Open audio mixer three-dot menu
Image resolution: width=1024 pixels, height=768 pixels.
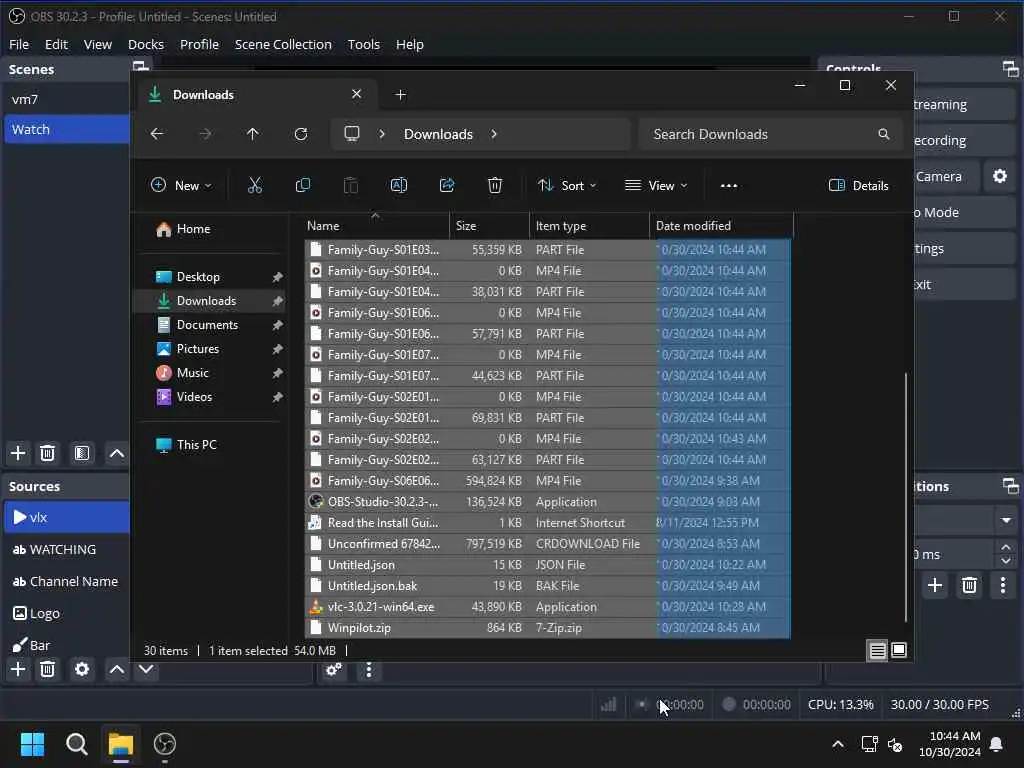[369, 669]
